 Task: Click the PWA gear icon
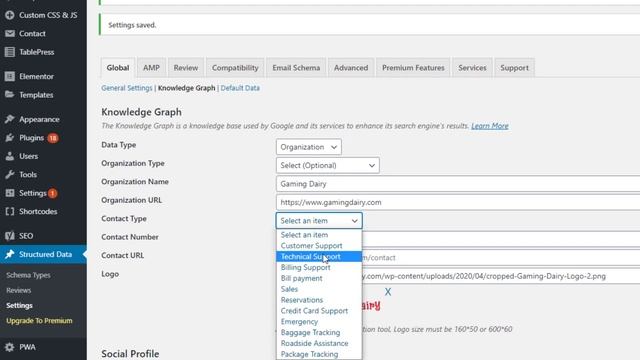click(10, 347)
